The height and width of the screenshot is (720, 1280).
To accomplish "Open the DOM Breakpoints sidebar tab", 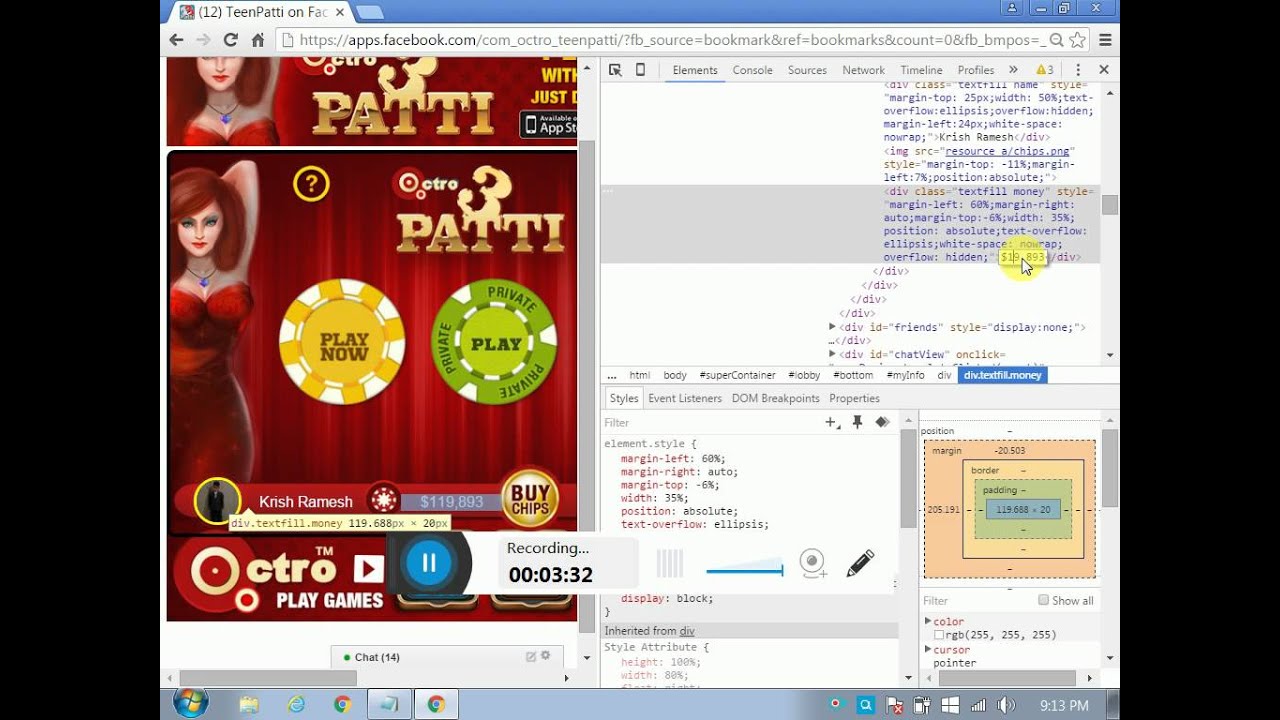I will [x=775, y=398].
